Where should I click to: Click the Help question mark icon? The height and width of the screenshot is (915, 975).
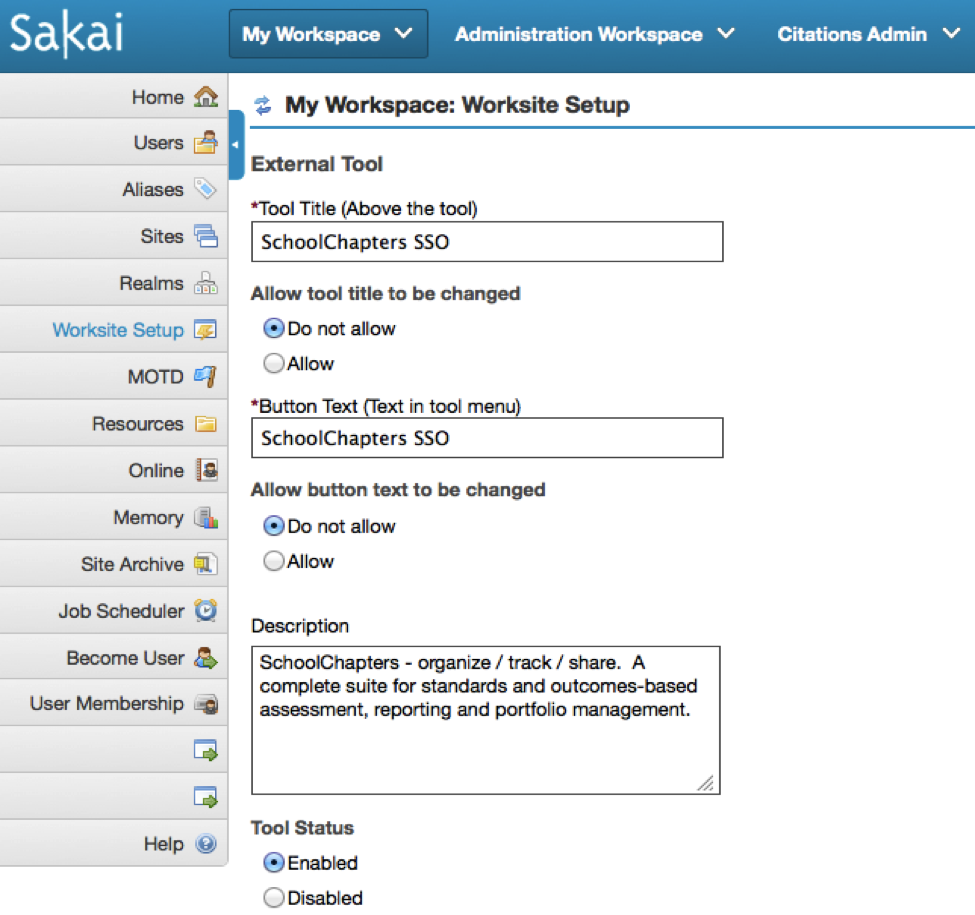(x=206, y=844)
